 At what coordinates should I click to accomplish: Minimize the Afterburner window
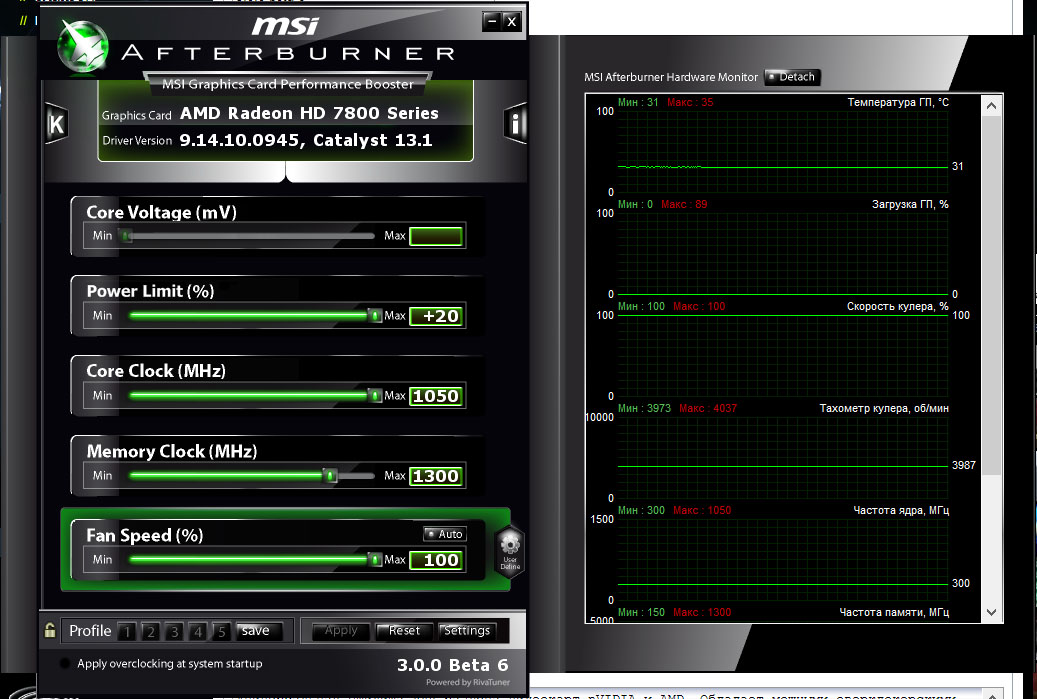pyautogui.click(x=491, y=22)
